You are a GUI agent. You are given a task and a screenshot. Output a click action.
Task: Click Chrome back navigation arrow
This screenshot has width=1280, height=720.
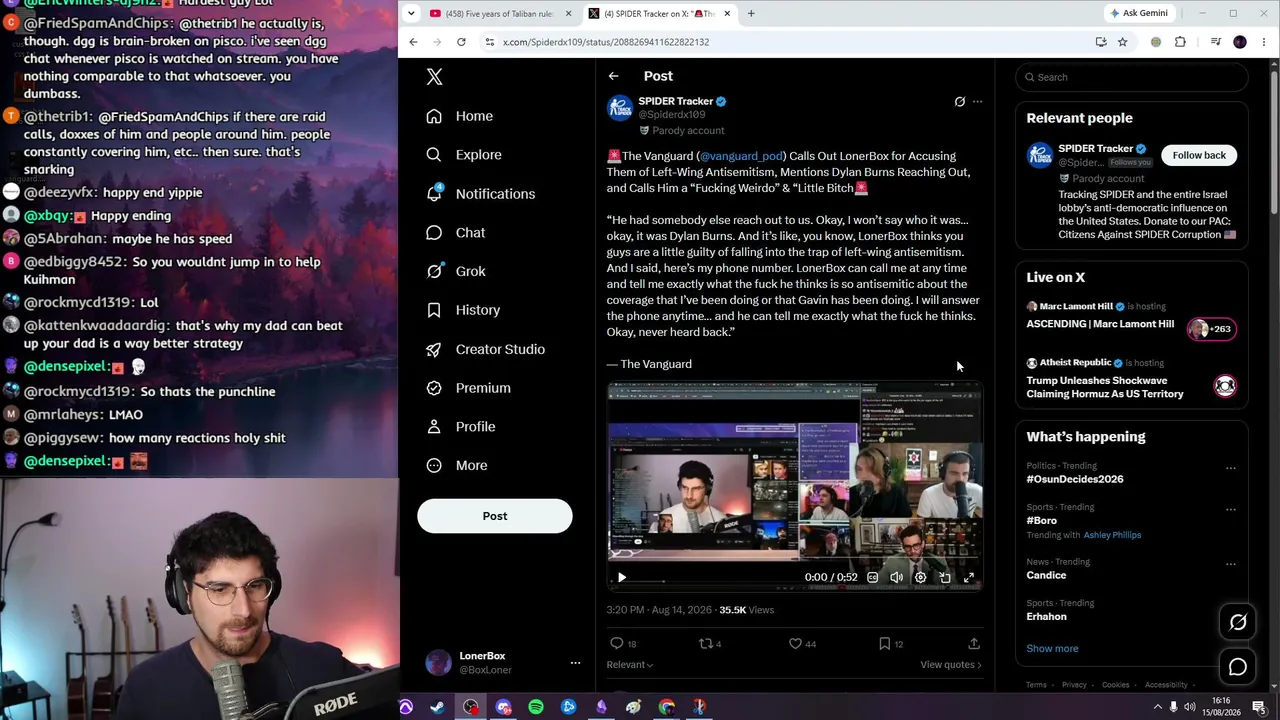tap(413, 42)
